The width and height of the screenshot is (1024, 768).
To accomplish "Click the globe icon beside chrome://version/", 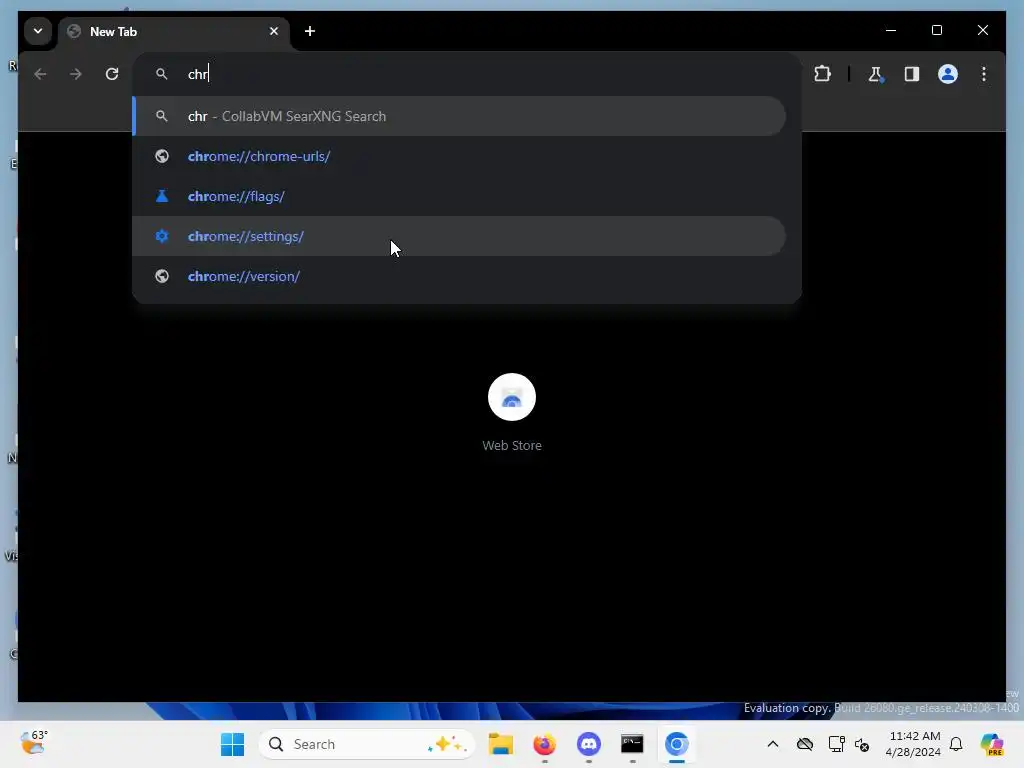I will click(161, 276).
